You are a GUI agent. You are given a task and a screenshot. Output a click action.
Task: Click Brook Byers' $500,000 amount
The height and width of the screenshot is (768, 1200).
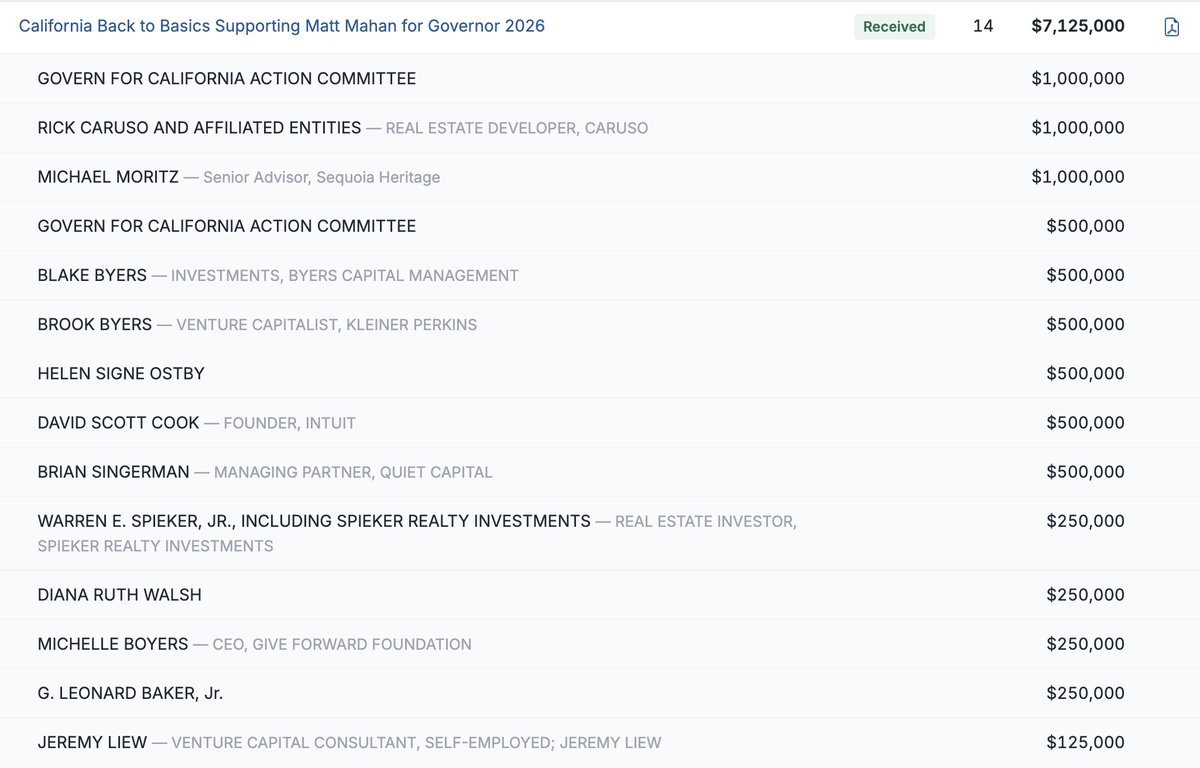click(x=1085, y=324)
